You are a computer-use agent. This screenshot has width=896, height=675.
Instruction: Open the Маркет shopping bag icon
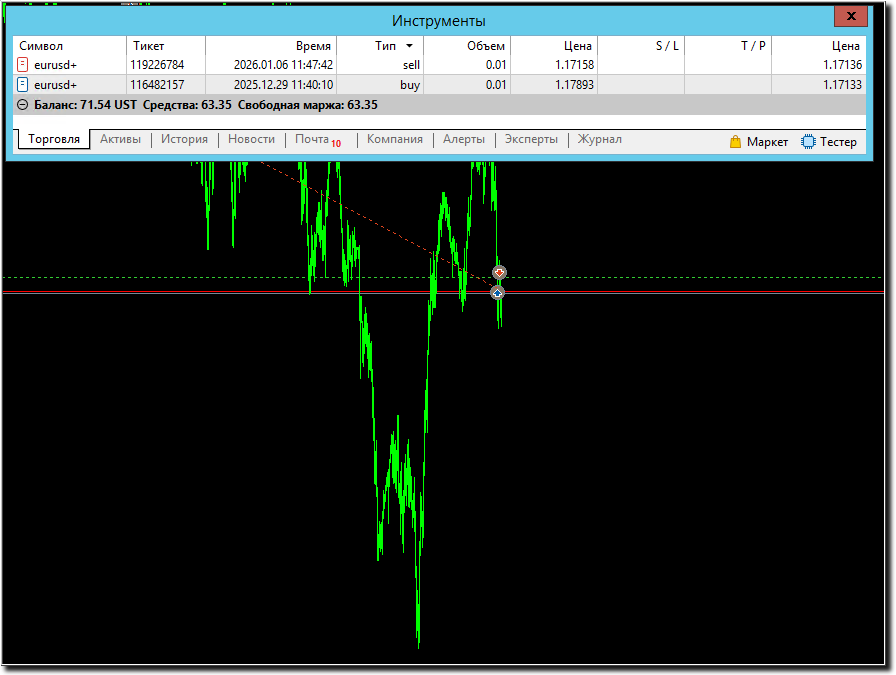[736, 142]
